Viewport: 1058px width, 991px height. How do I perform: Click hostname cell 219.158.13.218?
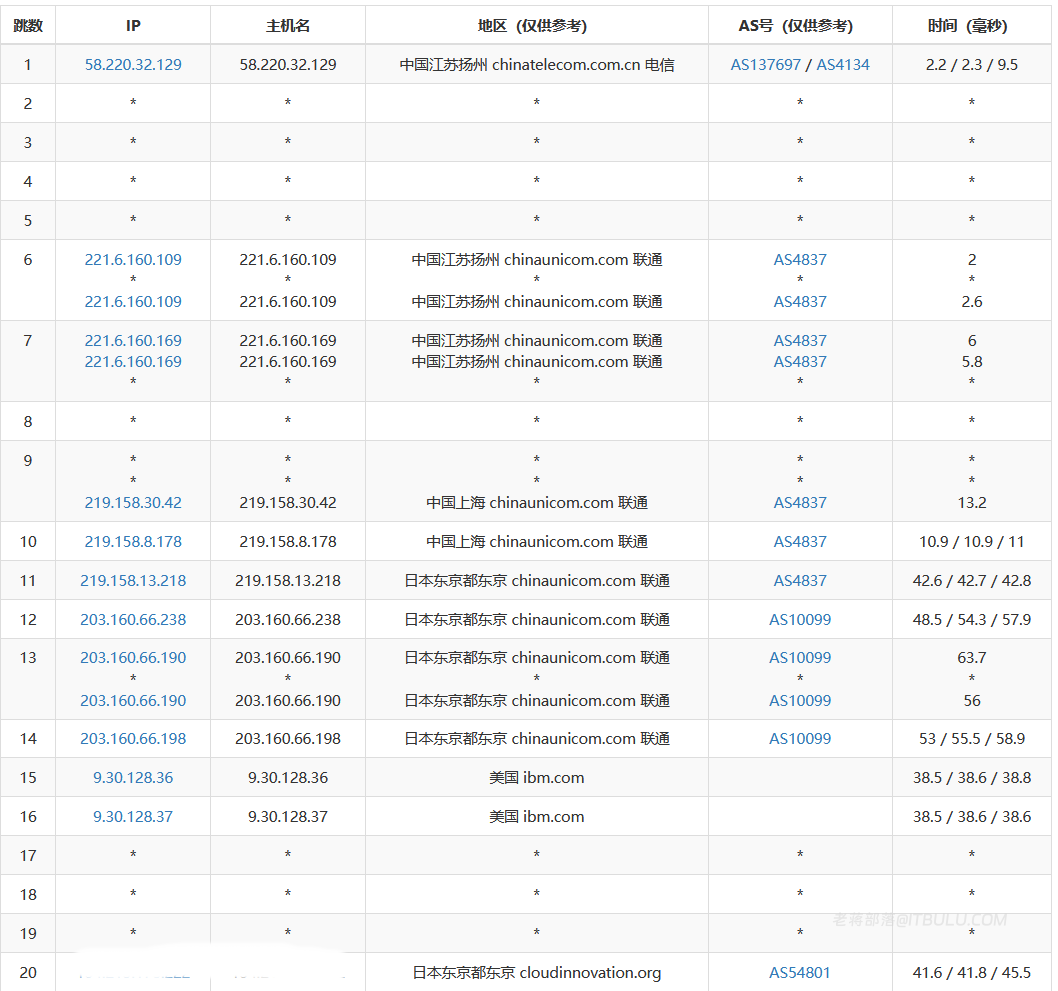pyautogui.click(x=287, y=581)
